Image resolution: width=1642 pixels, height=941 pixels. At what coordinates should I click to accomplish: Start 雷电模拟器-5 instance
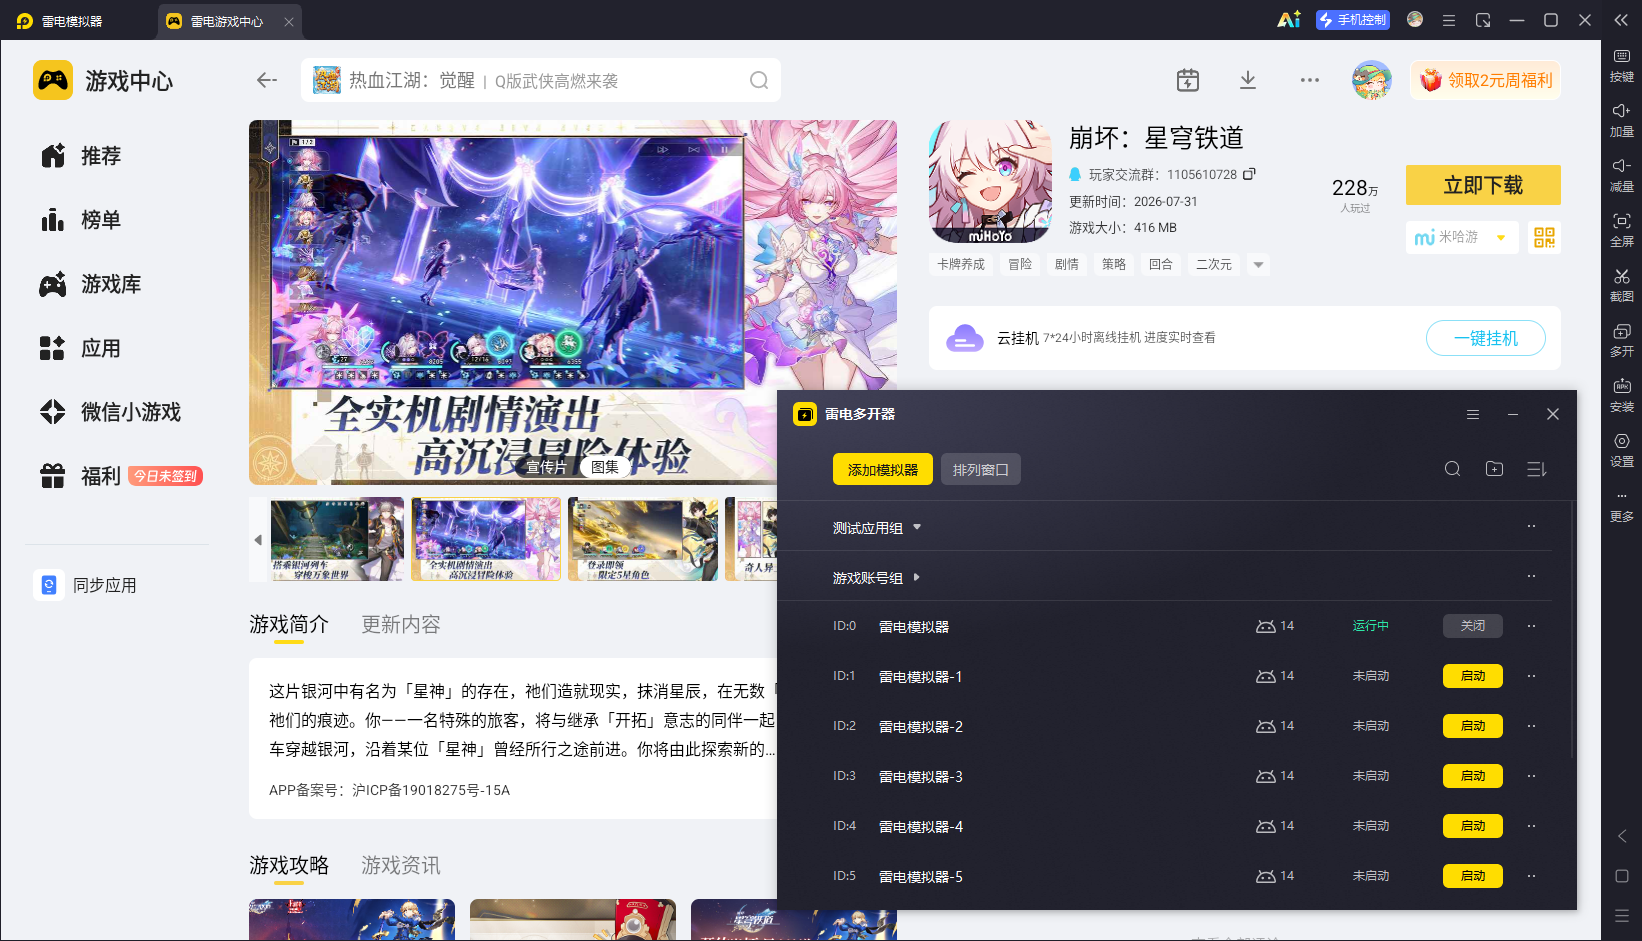(x=1473, y=876)
